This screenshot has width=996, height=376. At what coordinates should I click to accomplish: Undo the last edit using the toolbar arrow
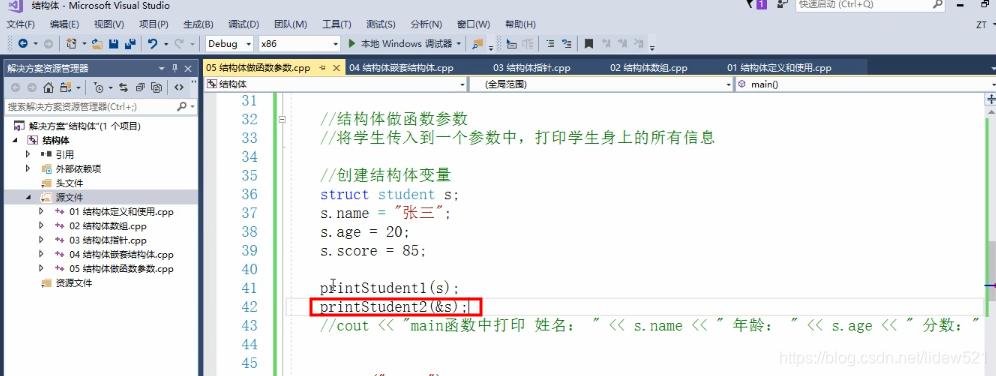tap(152, 44)
